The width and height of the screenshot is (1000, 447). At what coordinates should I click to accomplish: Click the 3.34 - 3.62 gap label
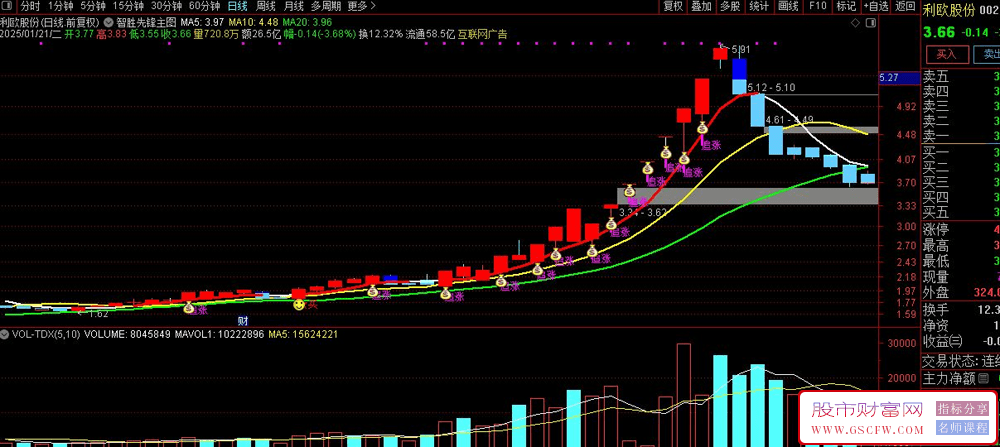(642, 212)
